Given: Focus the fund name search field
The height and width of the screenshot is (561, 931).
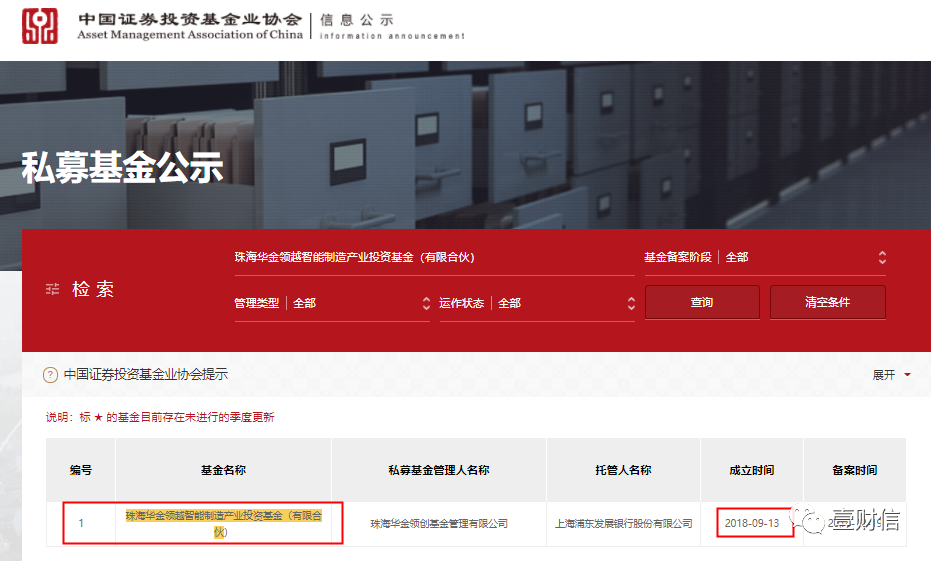Looking at the screenshot, I should [435, 258].
